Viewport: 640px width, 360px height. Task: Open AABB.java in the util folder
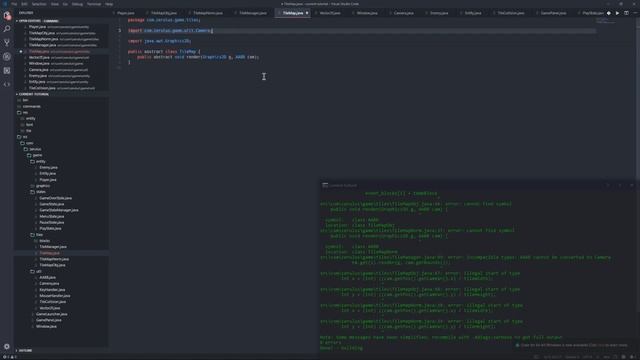tap(47, 278)
